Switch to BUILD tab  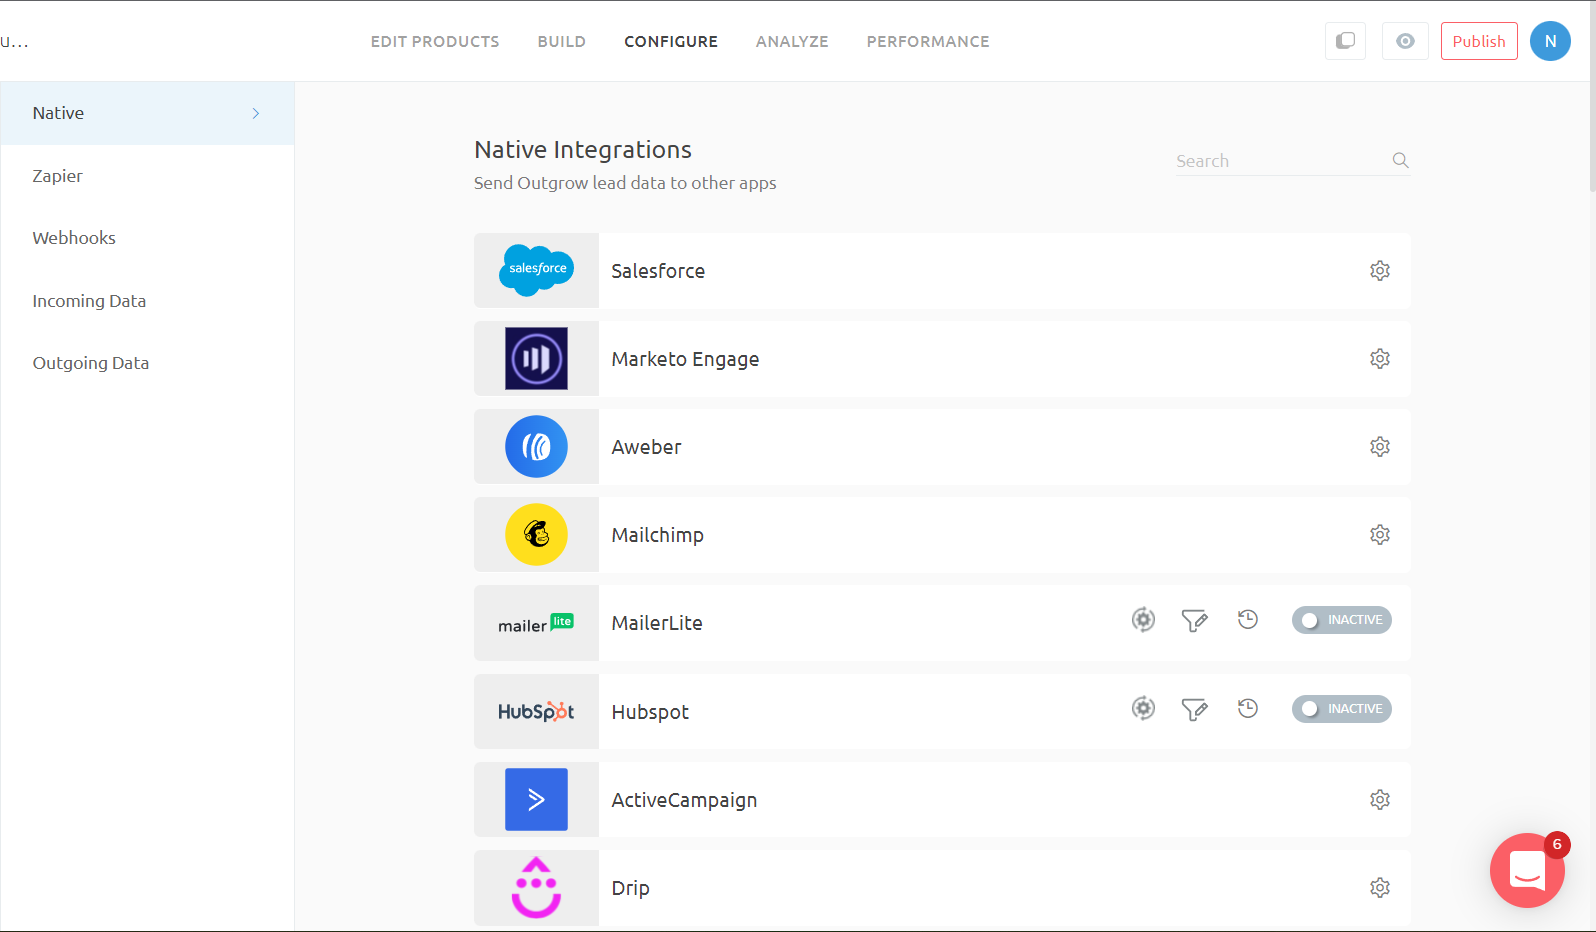coord(562,42)
